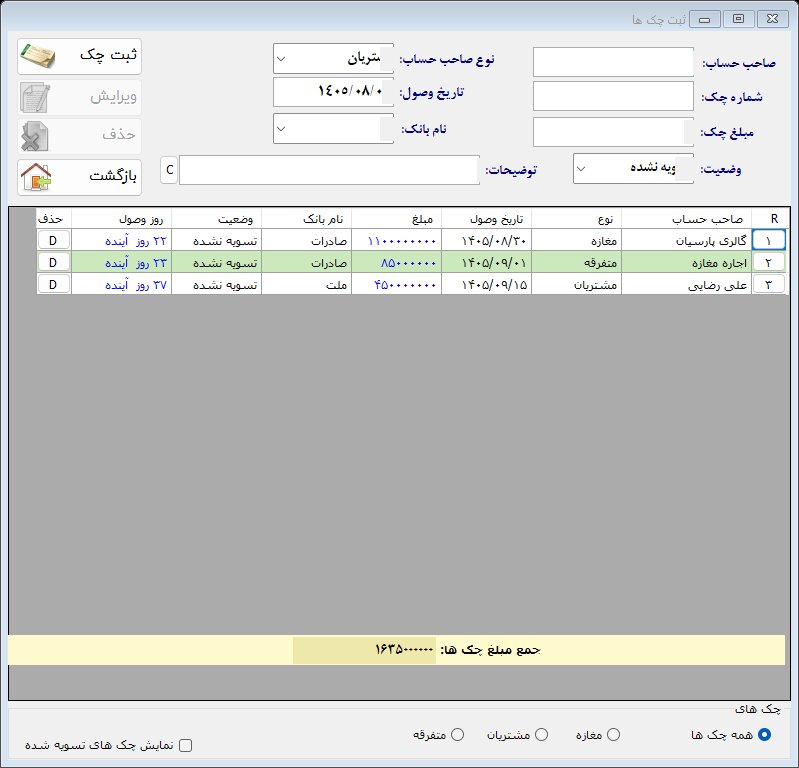The width and height of the screenshot is (799, 768).
Task: Click the delete-file icon on حذف
Action: click(34, 136)
